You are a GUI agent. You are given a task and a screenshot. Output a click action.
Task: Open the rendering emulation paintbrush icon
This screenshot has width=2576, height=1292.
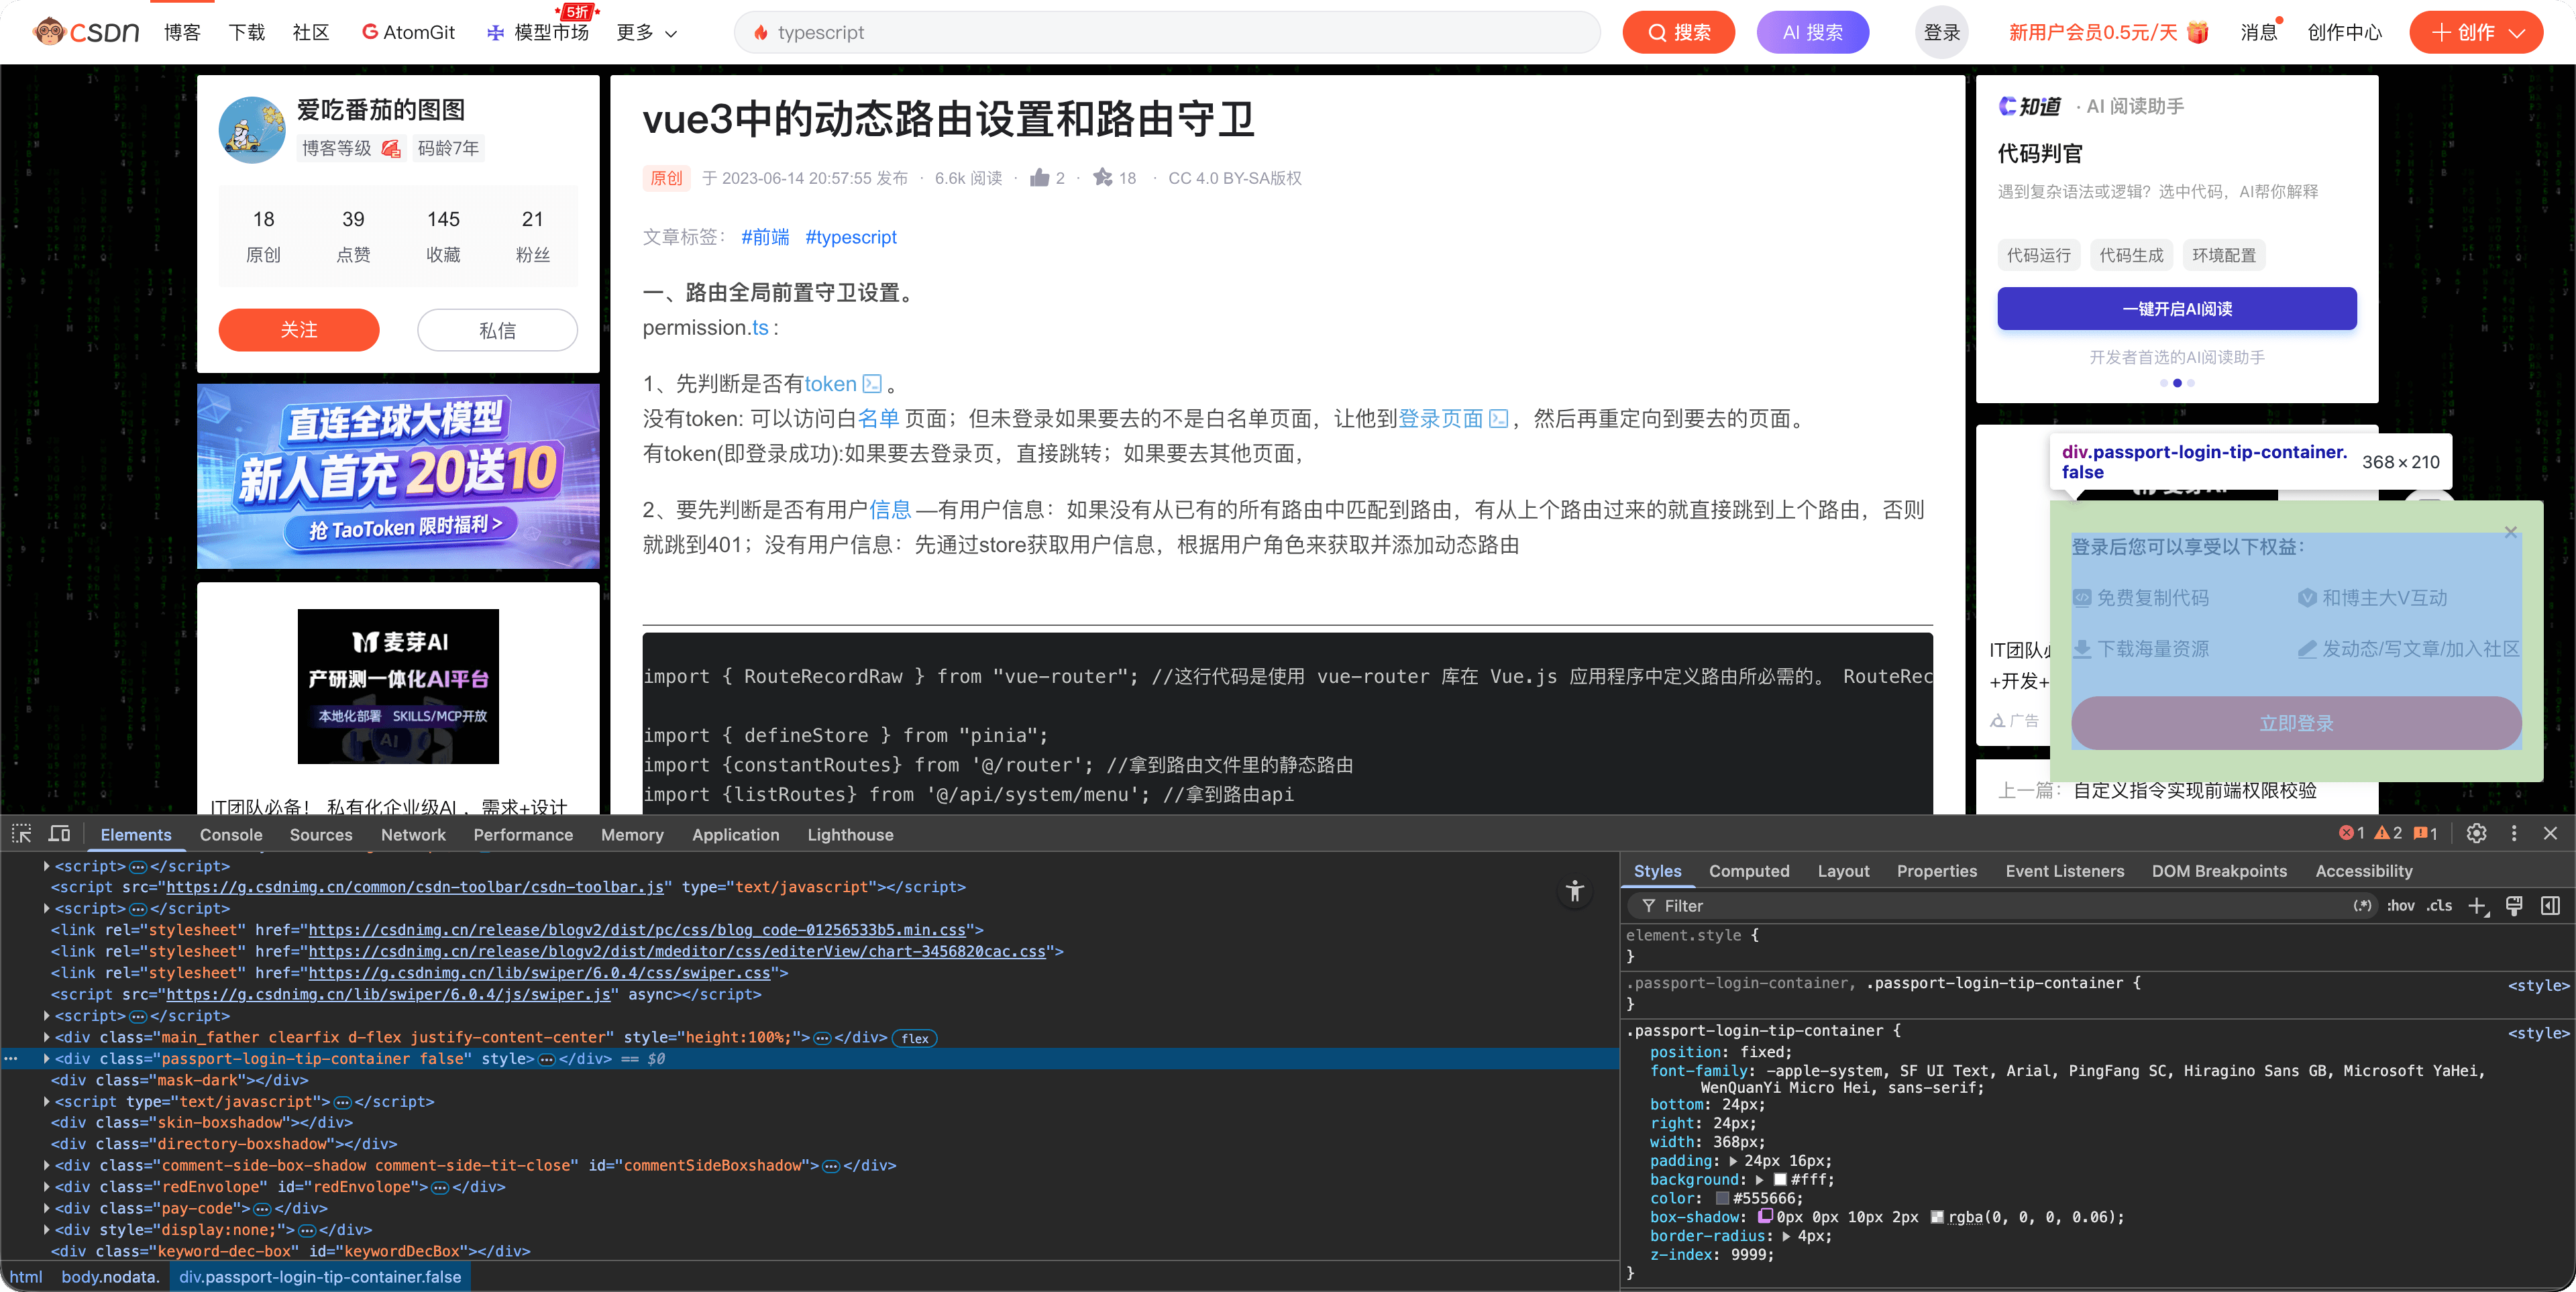pos(2514,906)
